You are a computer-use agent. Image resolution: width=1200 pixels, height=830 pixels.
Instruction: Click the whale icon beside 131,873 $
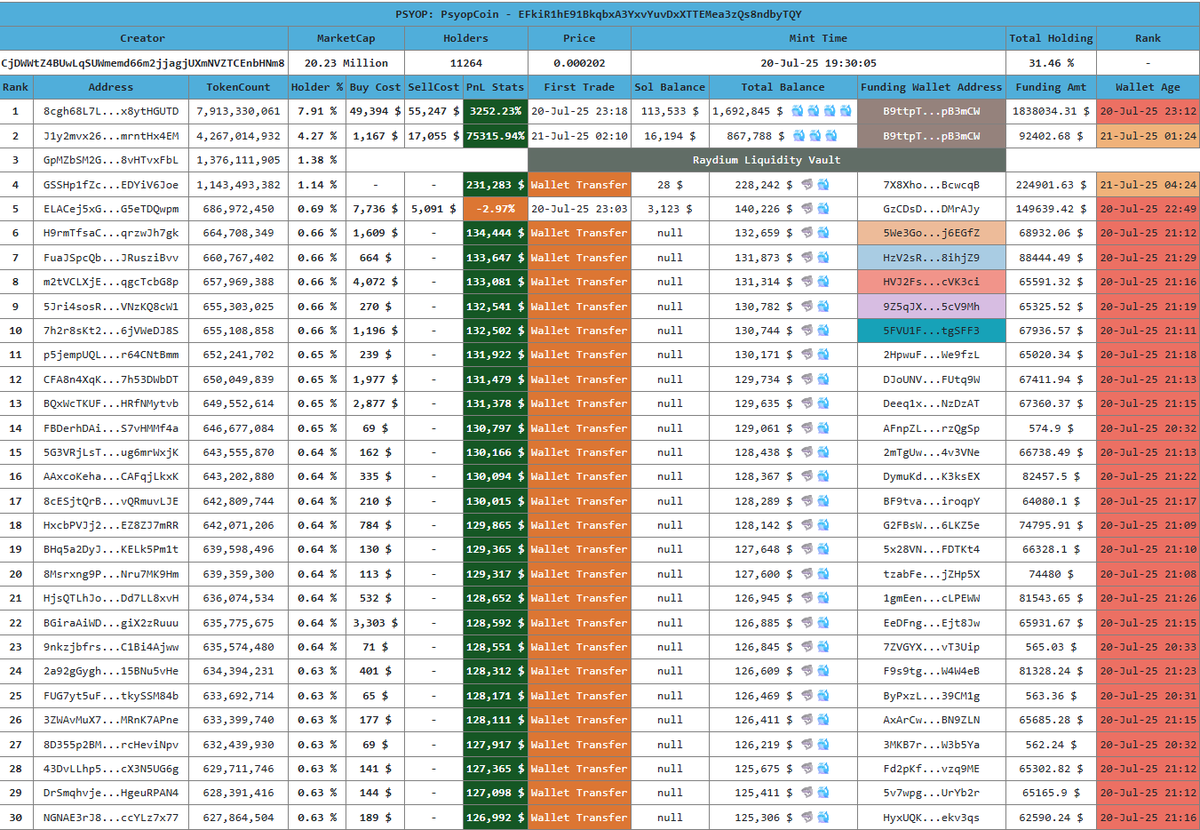823,258
